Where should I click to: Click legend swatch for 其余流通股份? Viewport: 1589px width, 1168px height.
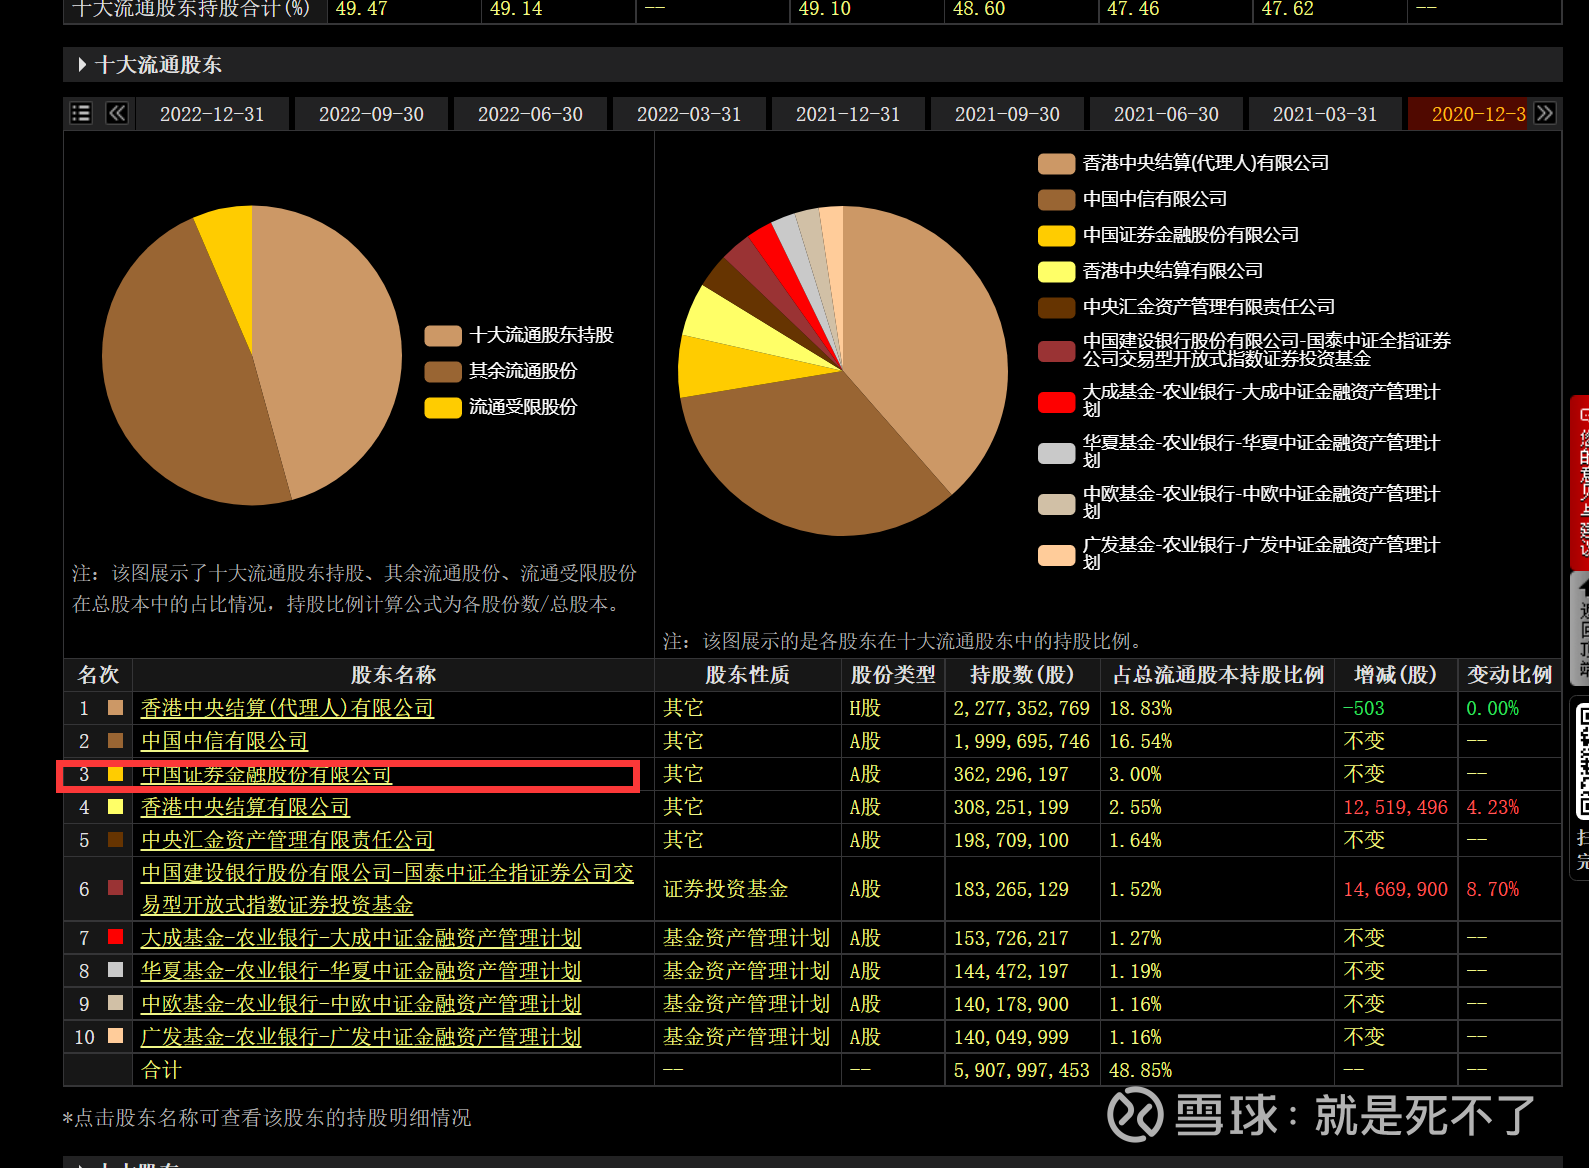[x=442, y=371]
